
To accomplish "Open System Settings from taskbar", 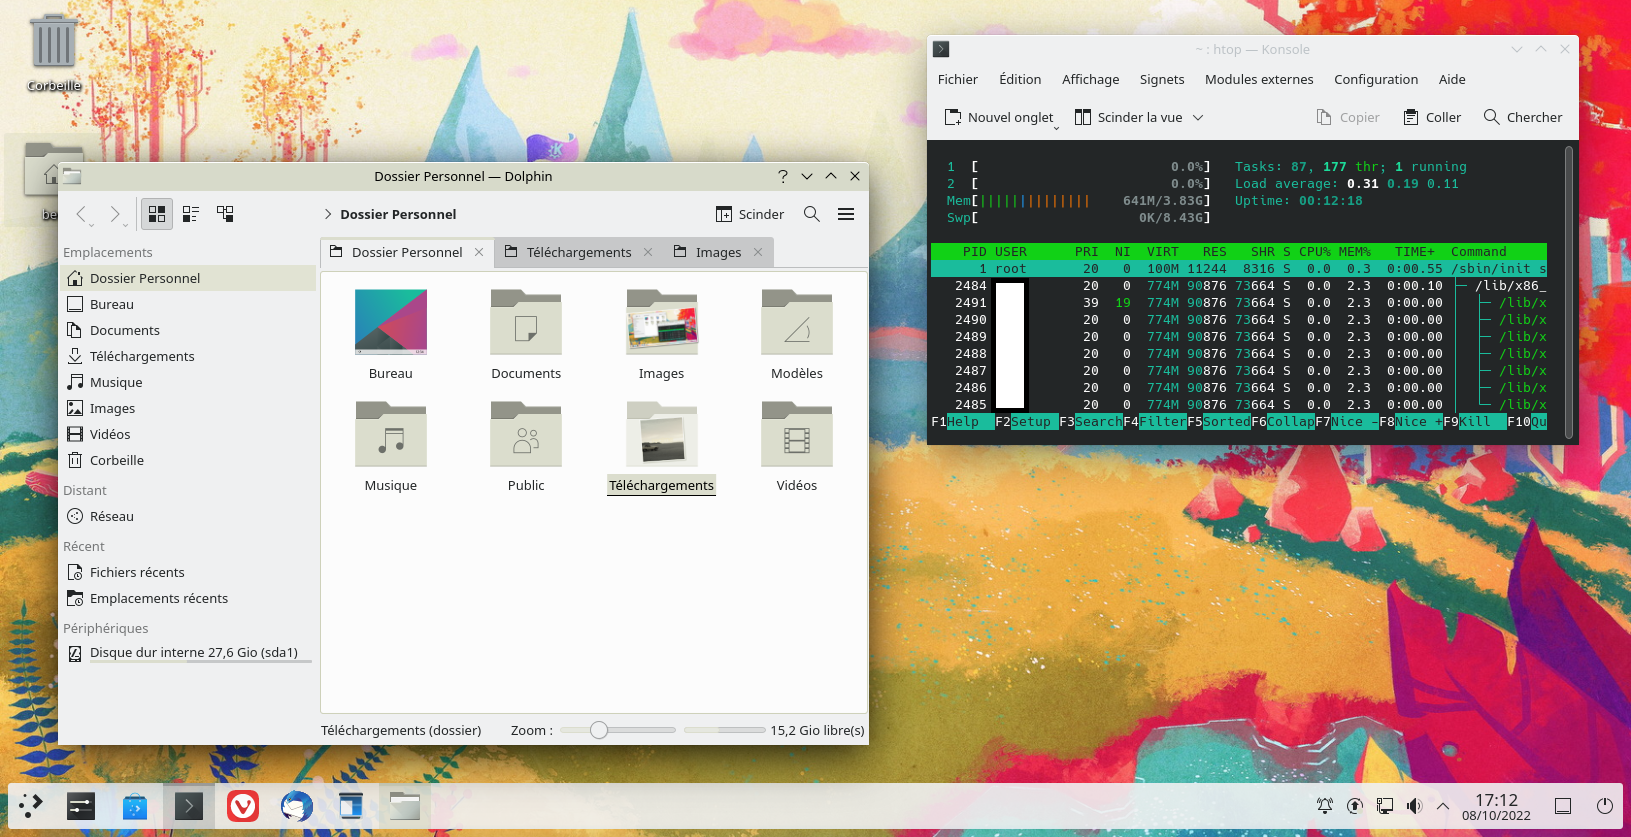I will [81, 806].
